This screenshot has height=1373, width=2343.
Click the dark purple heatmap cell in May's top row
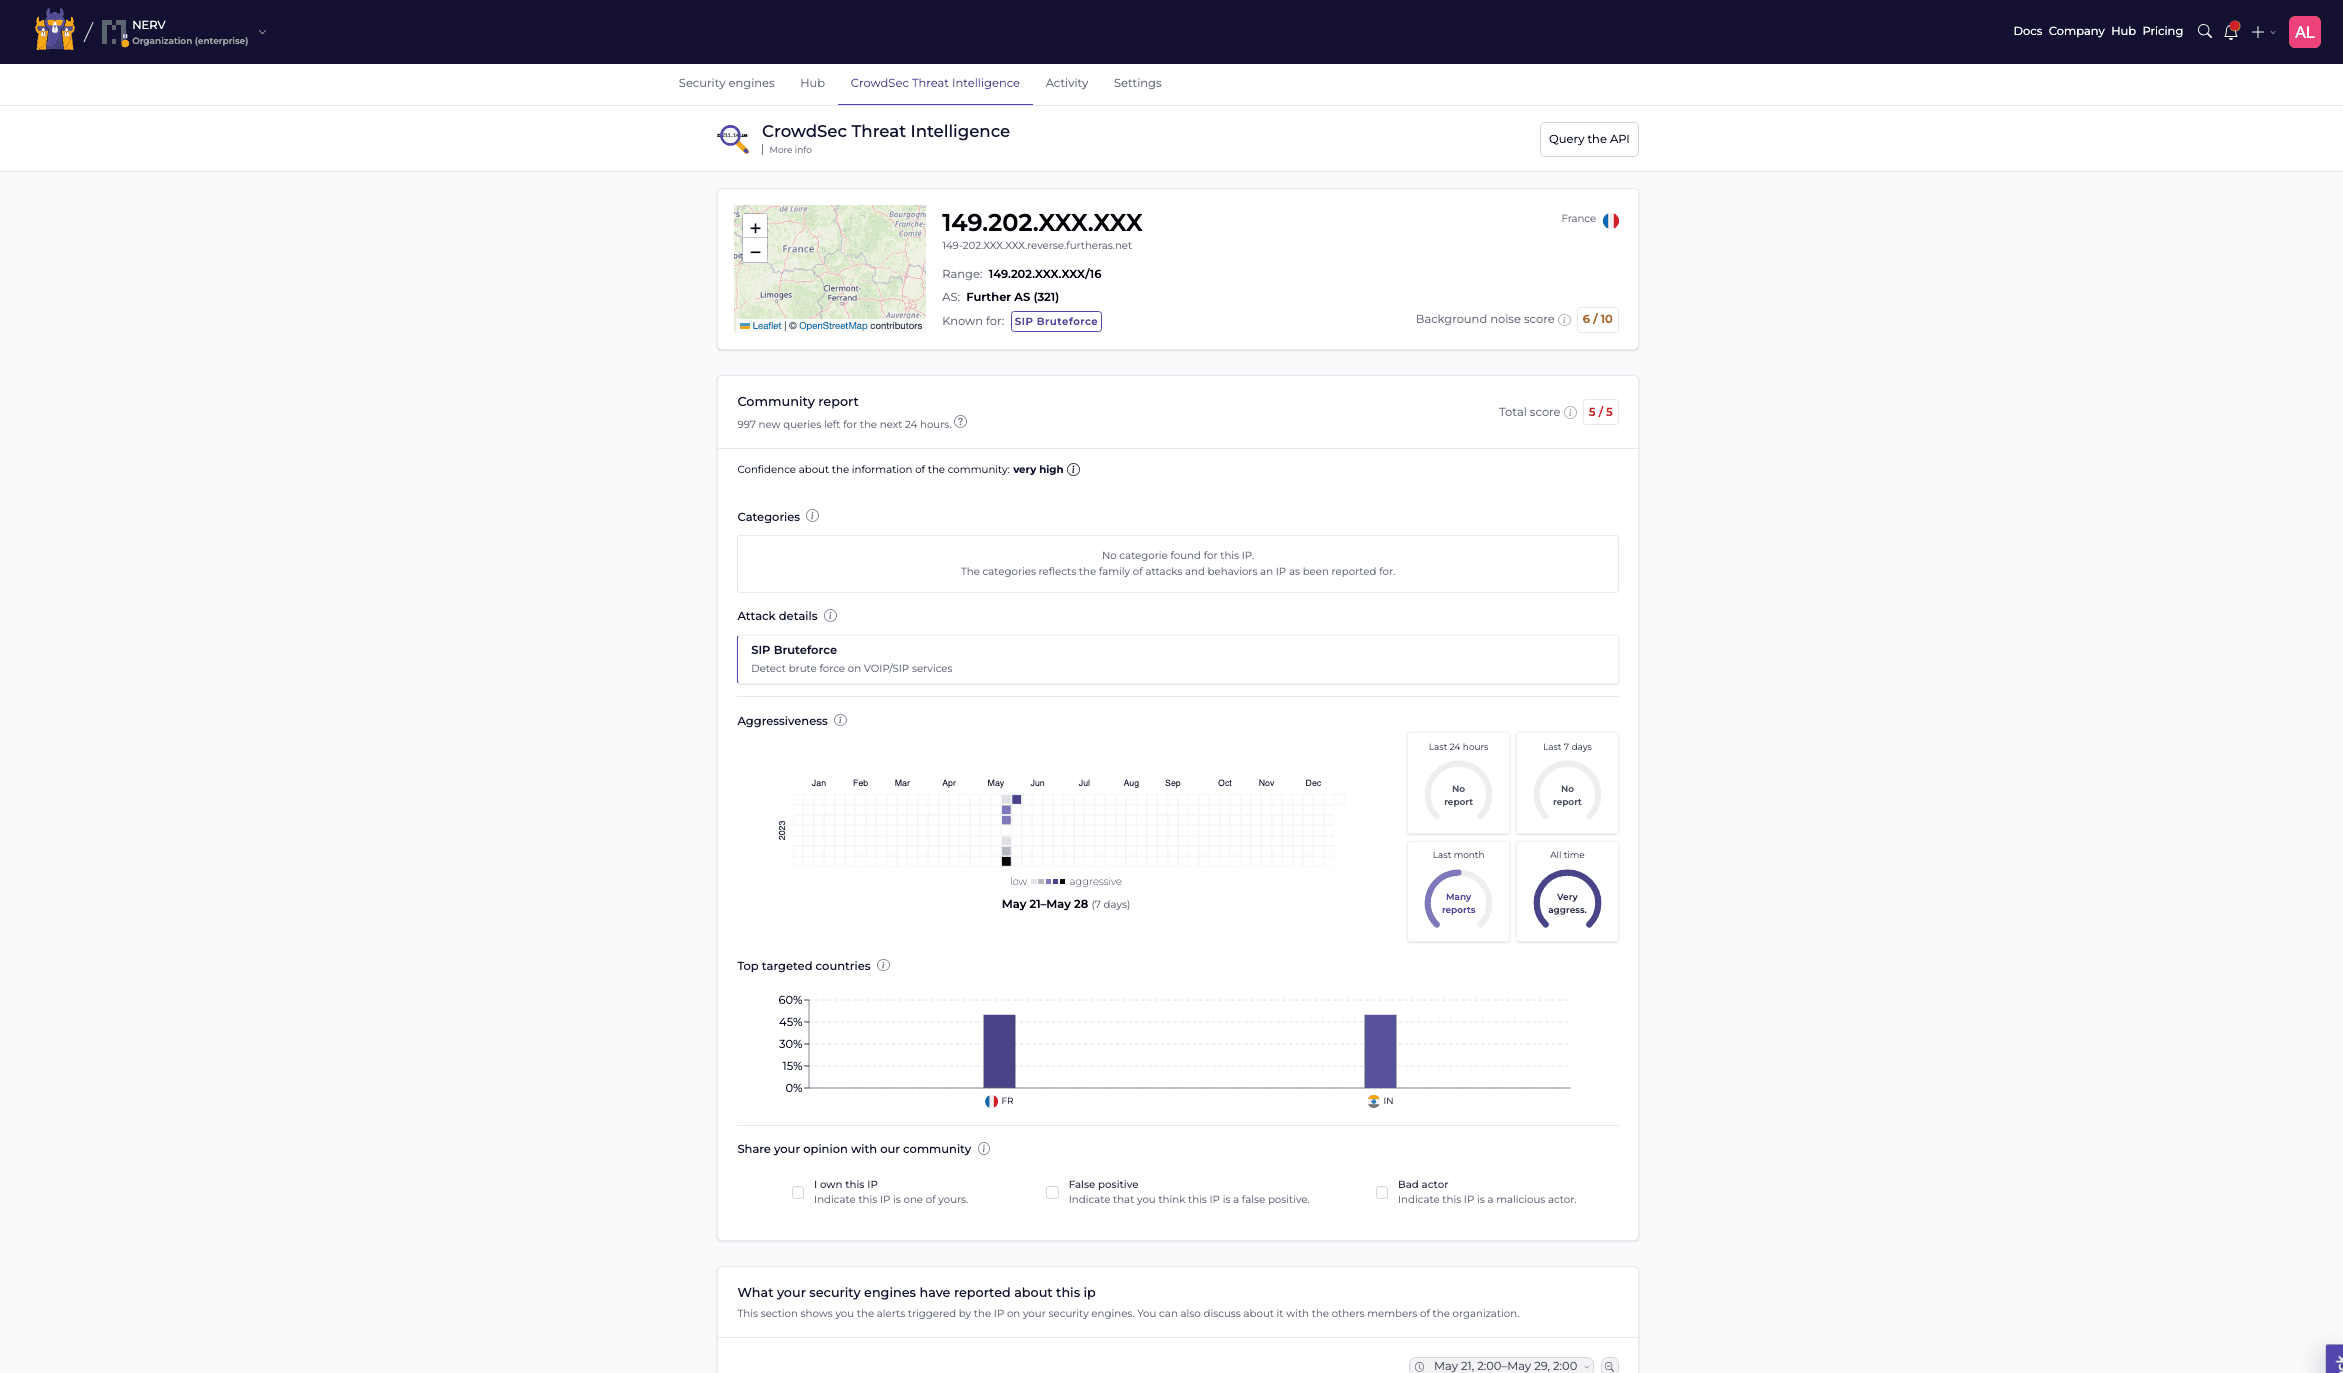click(1016, 799)
